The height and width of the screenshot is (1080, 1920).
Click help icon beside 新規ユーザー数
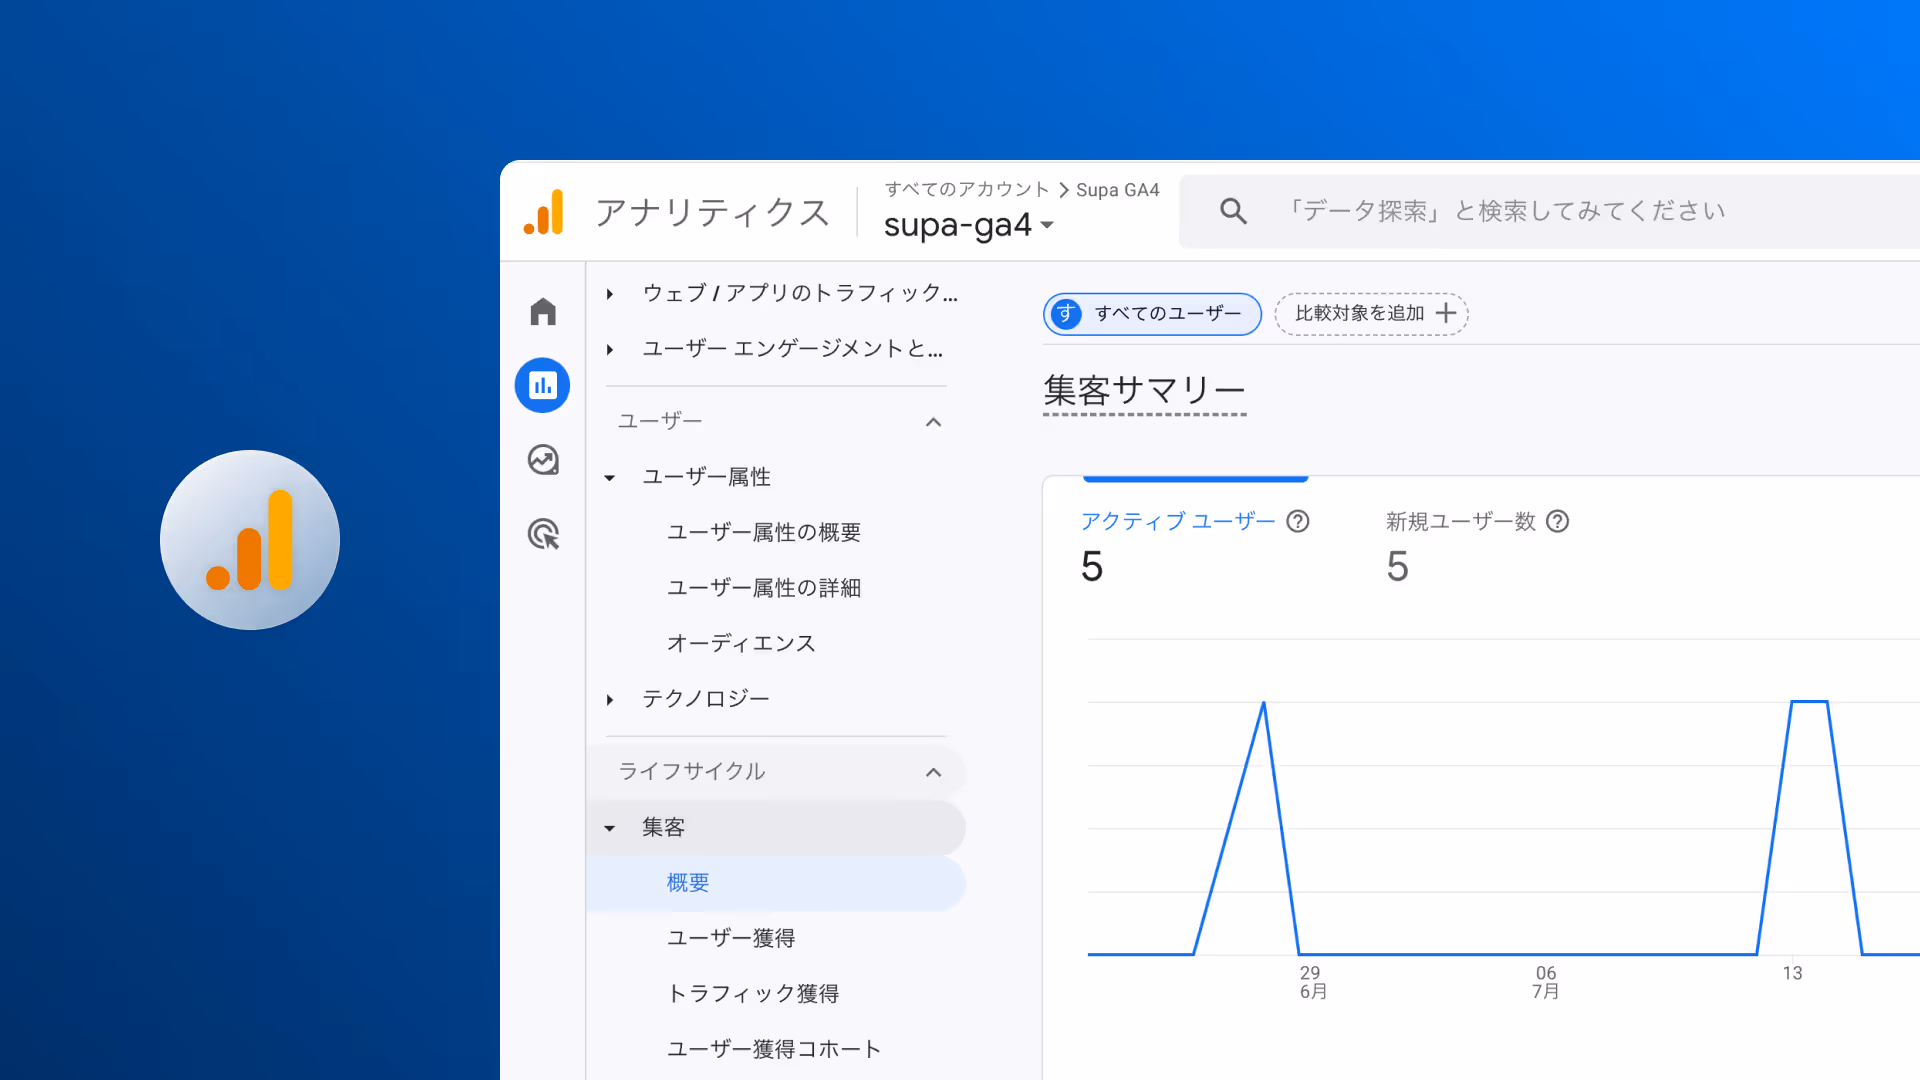pyautogui.click(x=1558, y=521)
